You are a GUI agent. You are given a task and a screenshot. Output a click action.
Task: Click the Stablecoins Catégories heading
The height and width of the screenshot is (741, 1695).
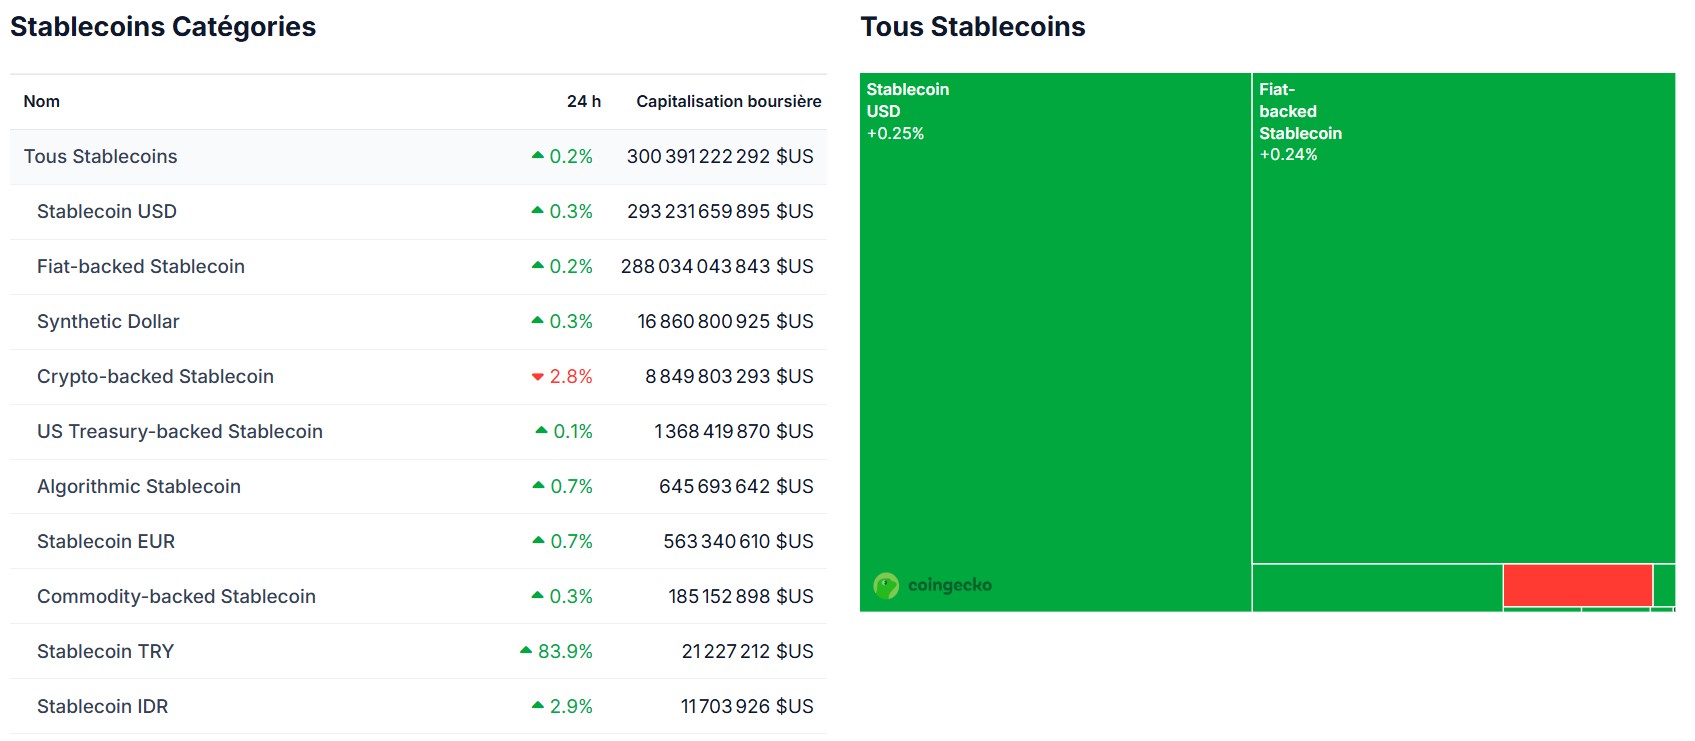coord(163,26)
